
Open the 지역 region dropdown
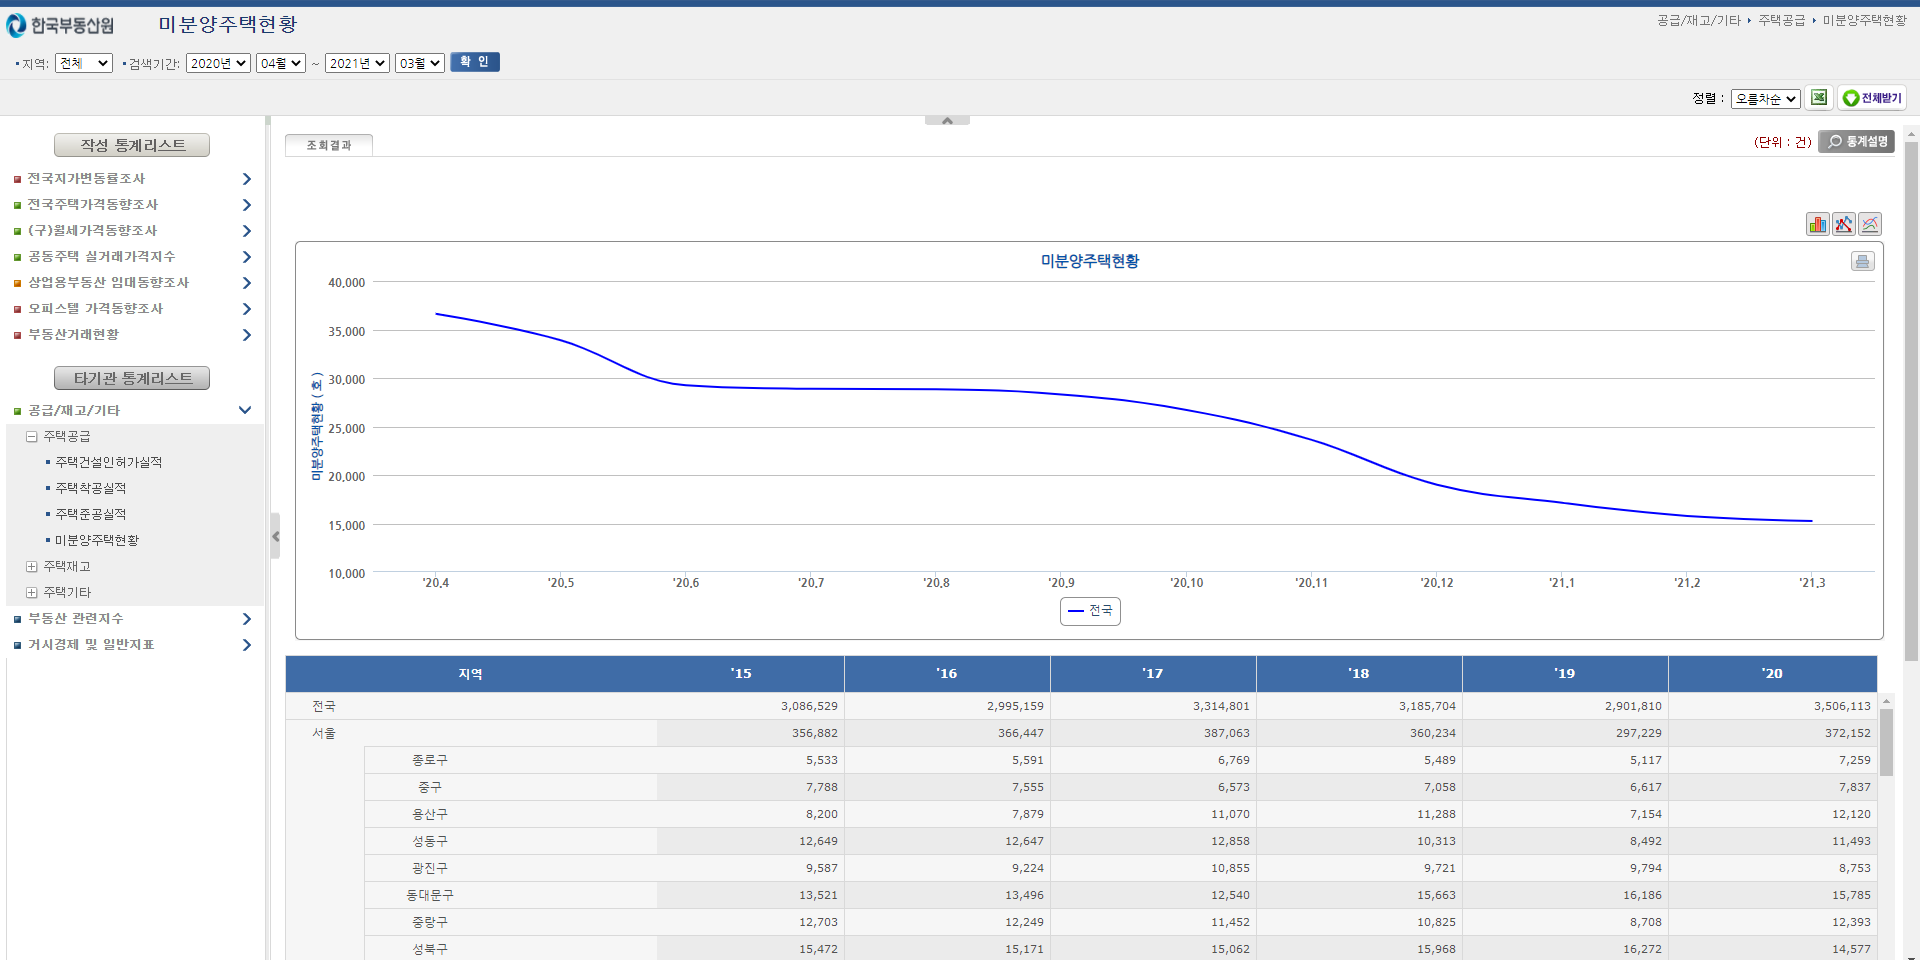(84, 63)
